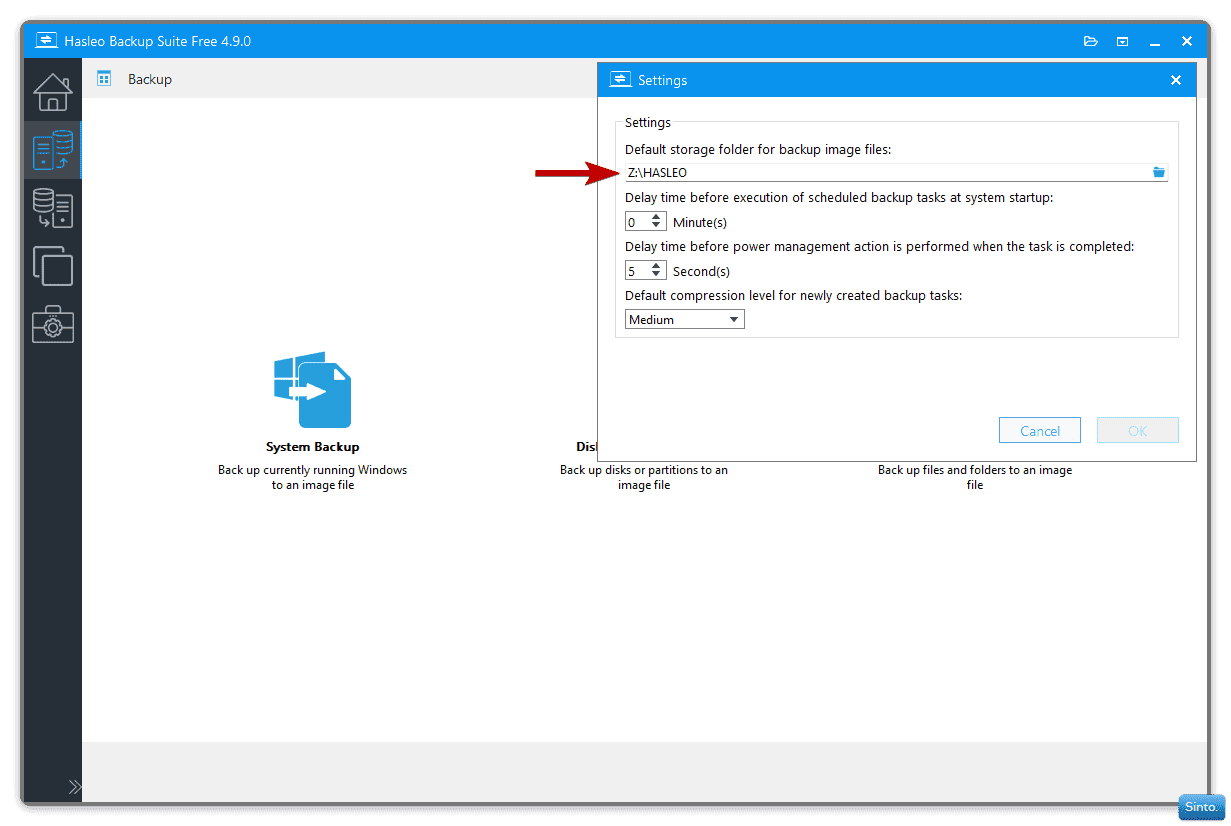This screenshot has height=826, width=1231.
Task: Close the Hasleo Backup Suite main window
Action: point(1187,41)
